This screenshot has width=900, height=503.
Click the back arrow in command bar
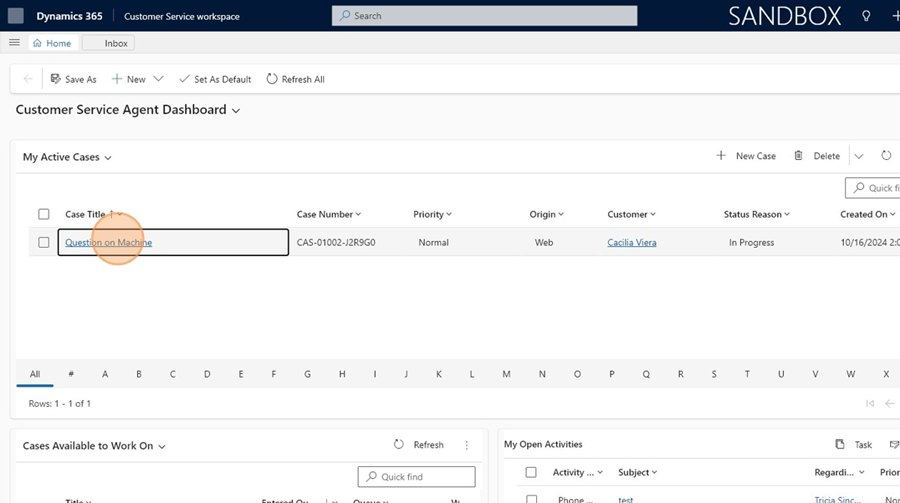[28, 79]
